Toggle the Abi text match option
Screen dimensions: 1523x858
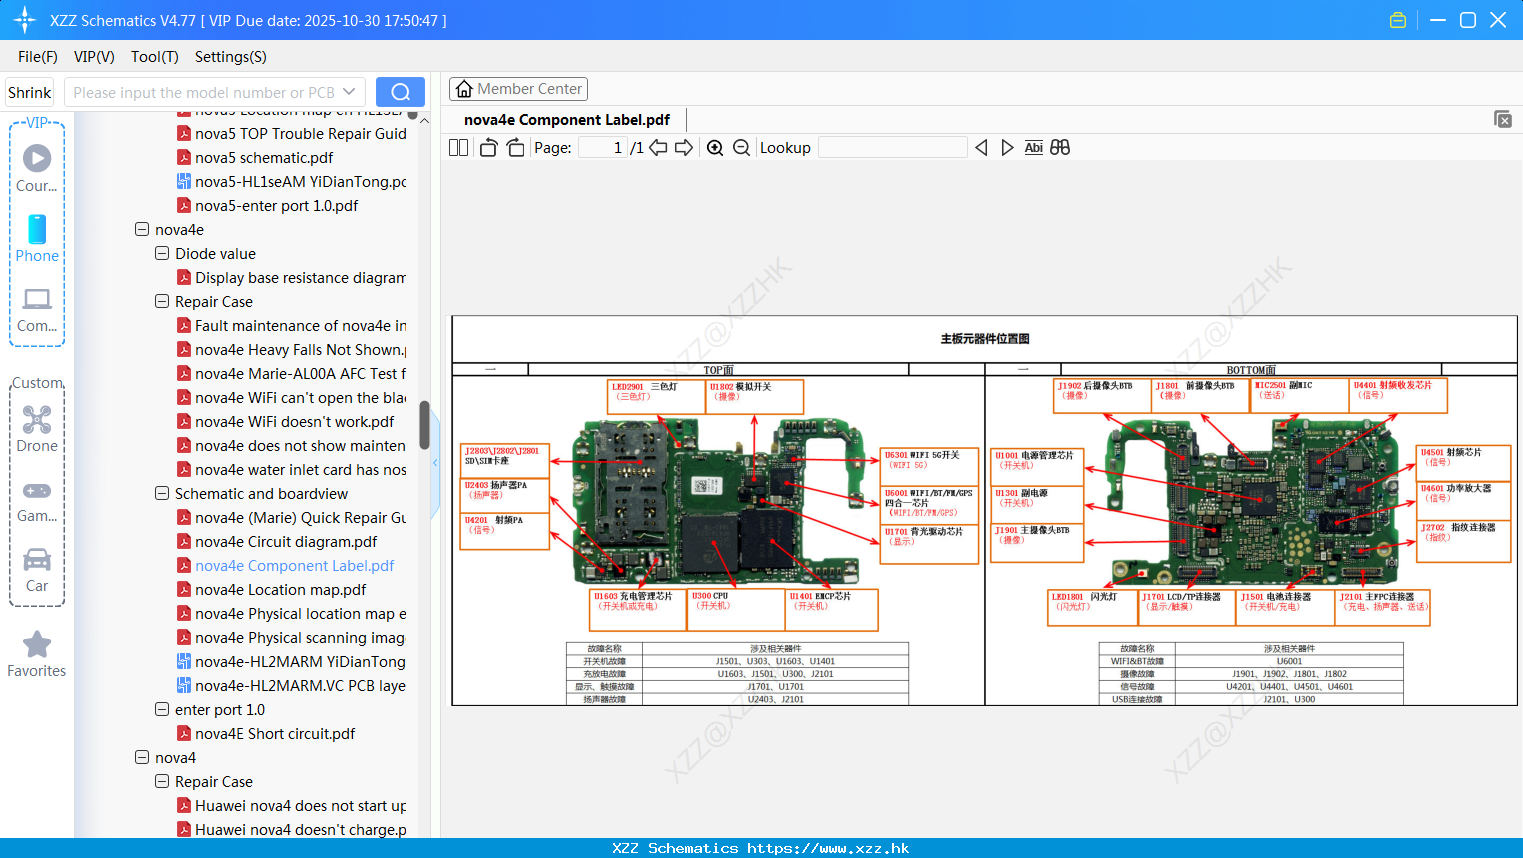click(1034, 148)
